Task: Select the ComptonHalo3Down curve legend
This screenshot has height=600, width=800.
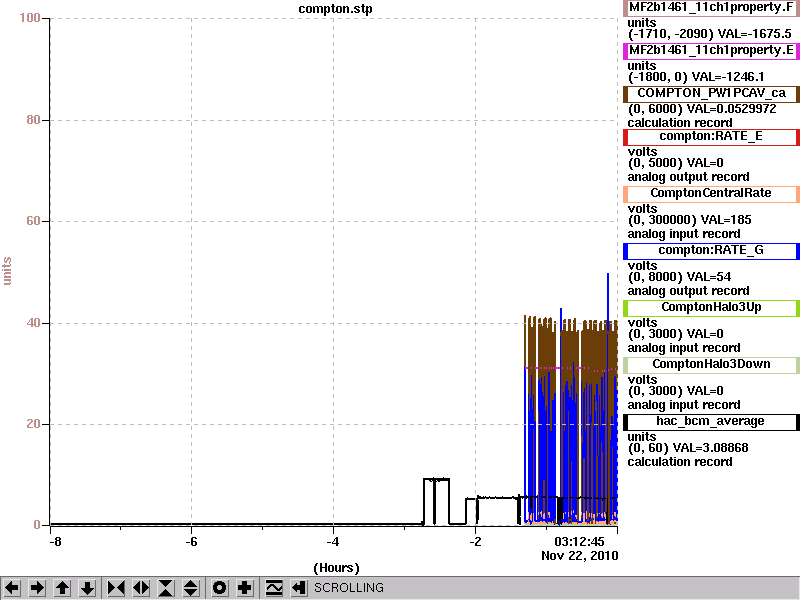Action: point(711,365)
